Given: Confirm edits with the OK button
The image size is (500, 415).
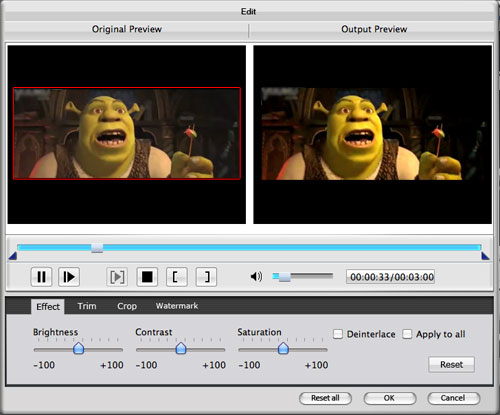Looking at the screenshot, I should point(390,398).
